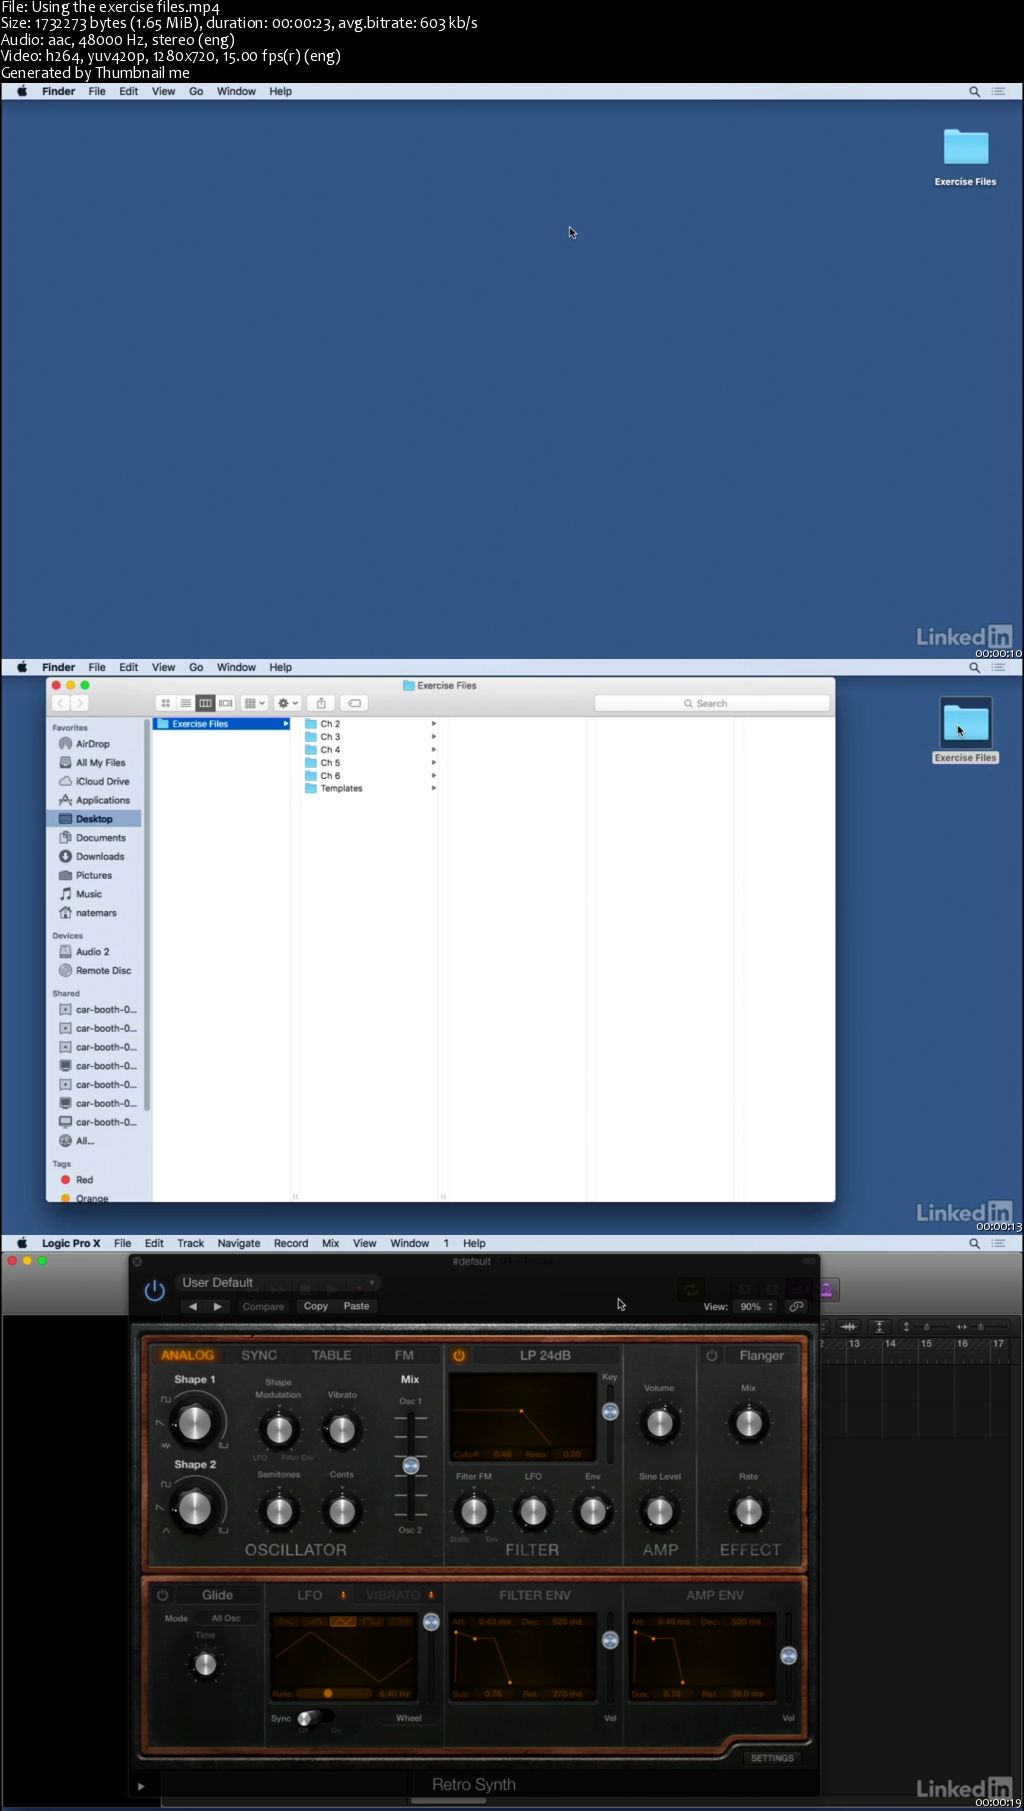The width and height of the screenshot is (1024, 1811).
Task: Switch Finder window to Cover Flow view
Action: [x=226, y=703]
